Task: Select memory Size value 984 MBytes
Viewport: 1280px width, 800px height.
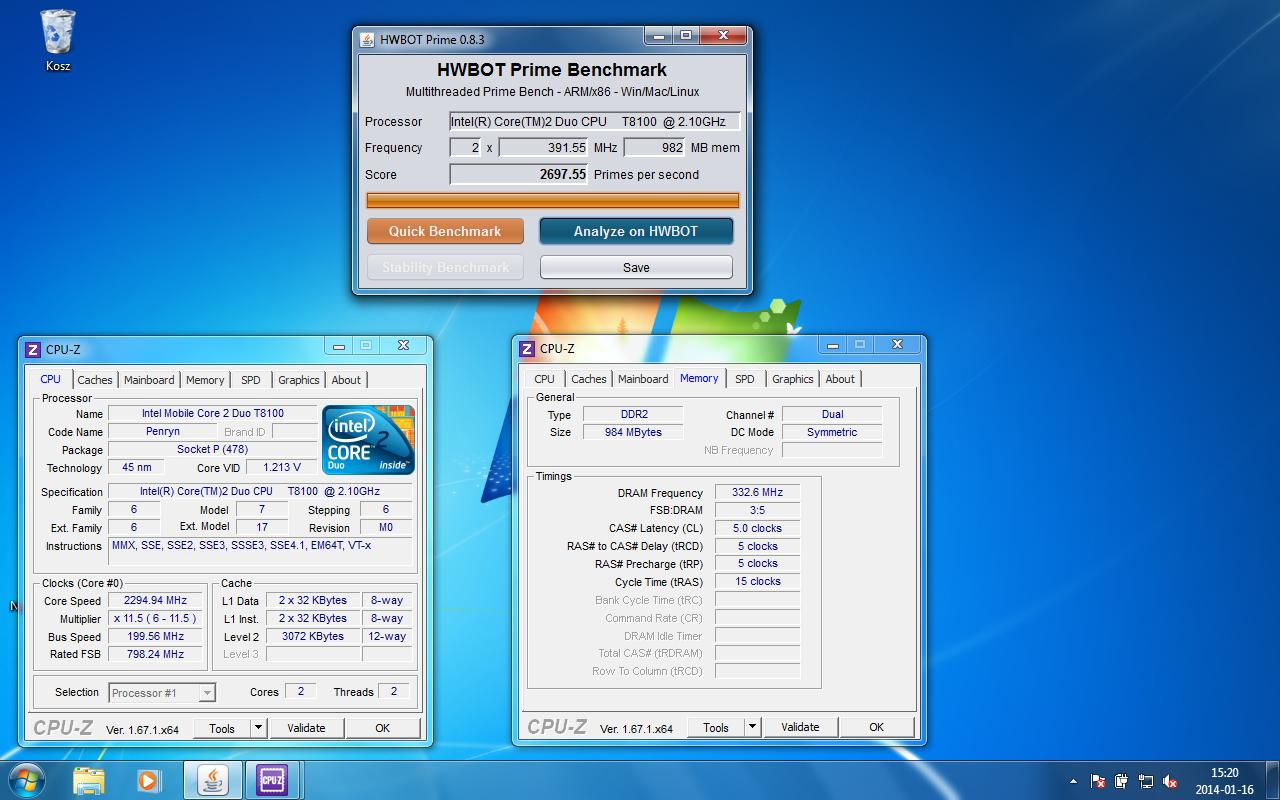Action: coord(633,432)
